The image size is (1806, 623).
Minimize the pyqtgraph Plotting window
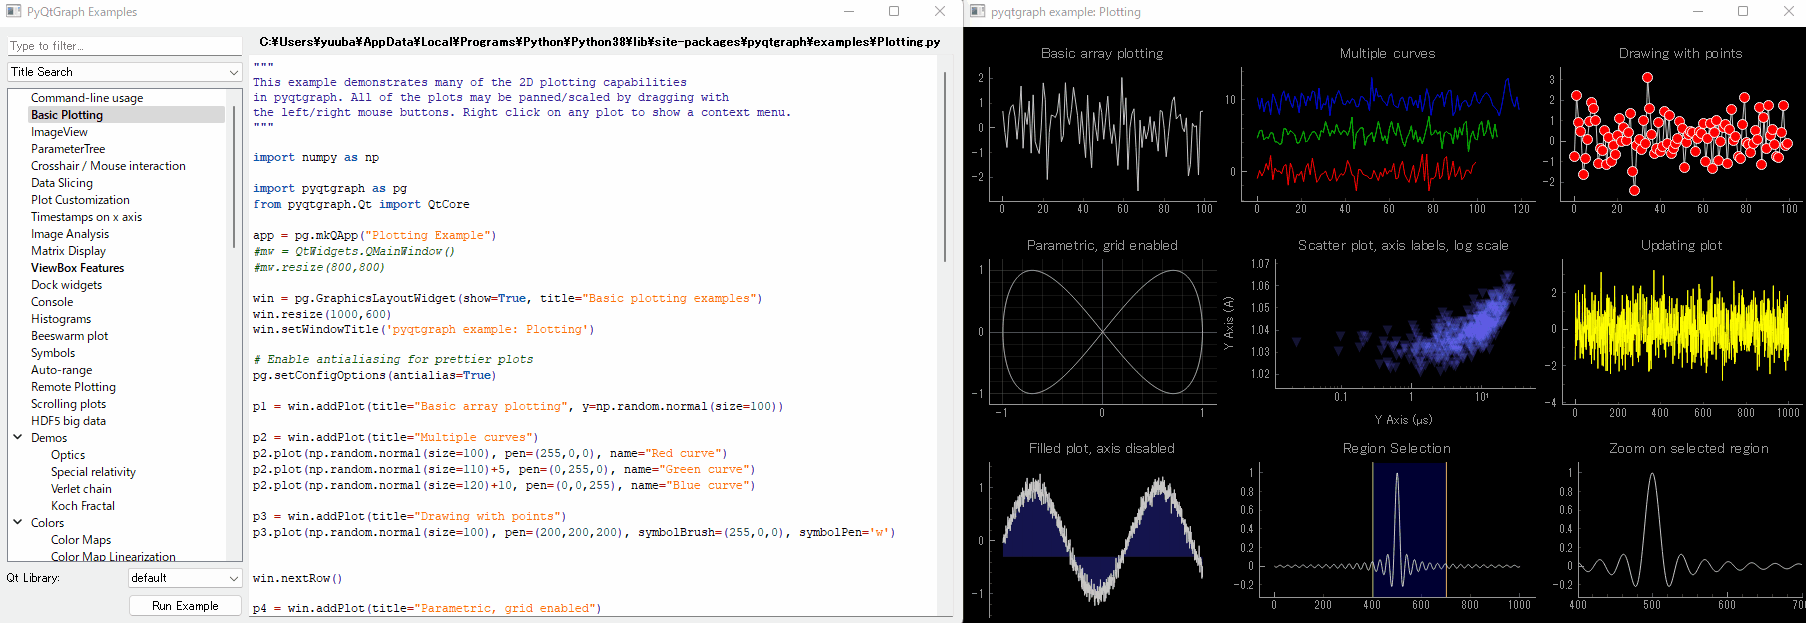(1698, 12)
